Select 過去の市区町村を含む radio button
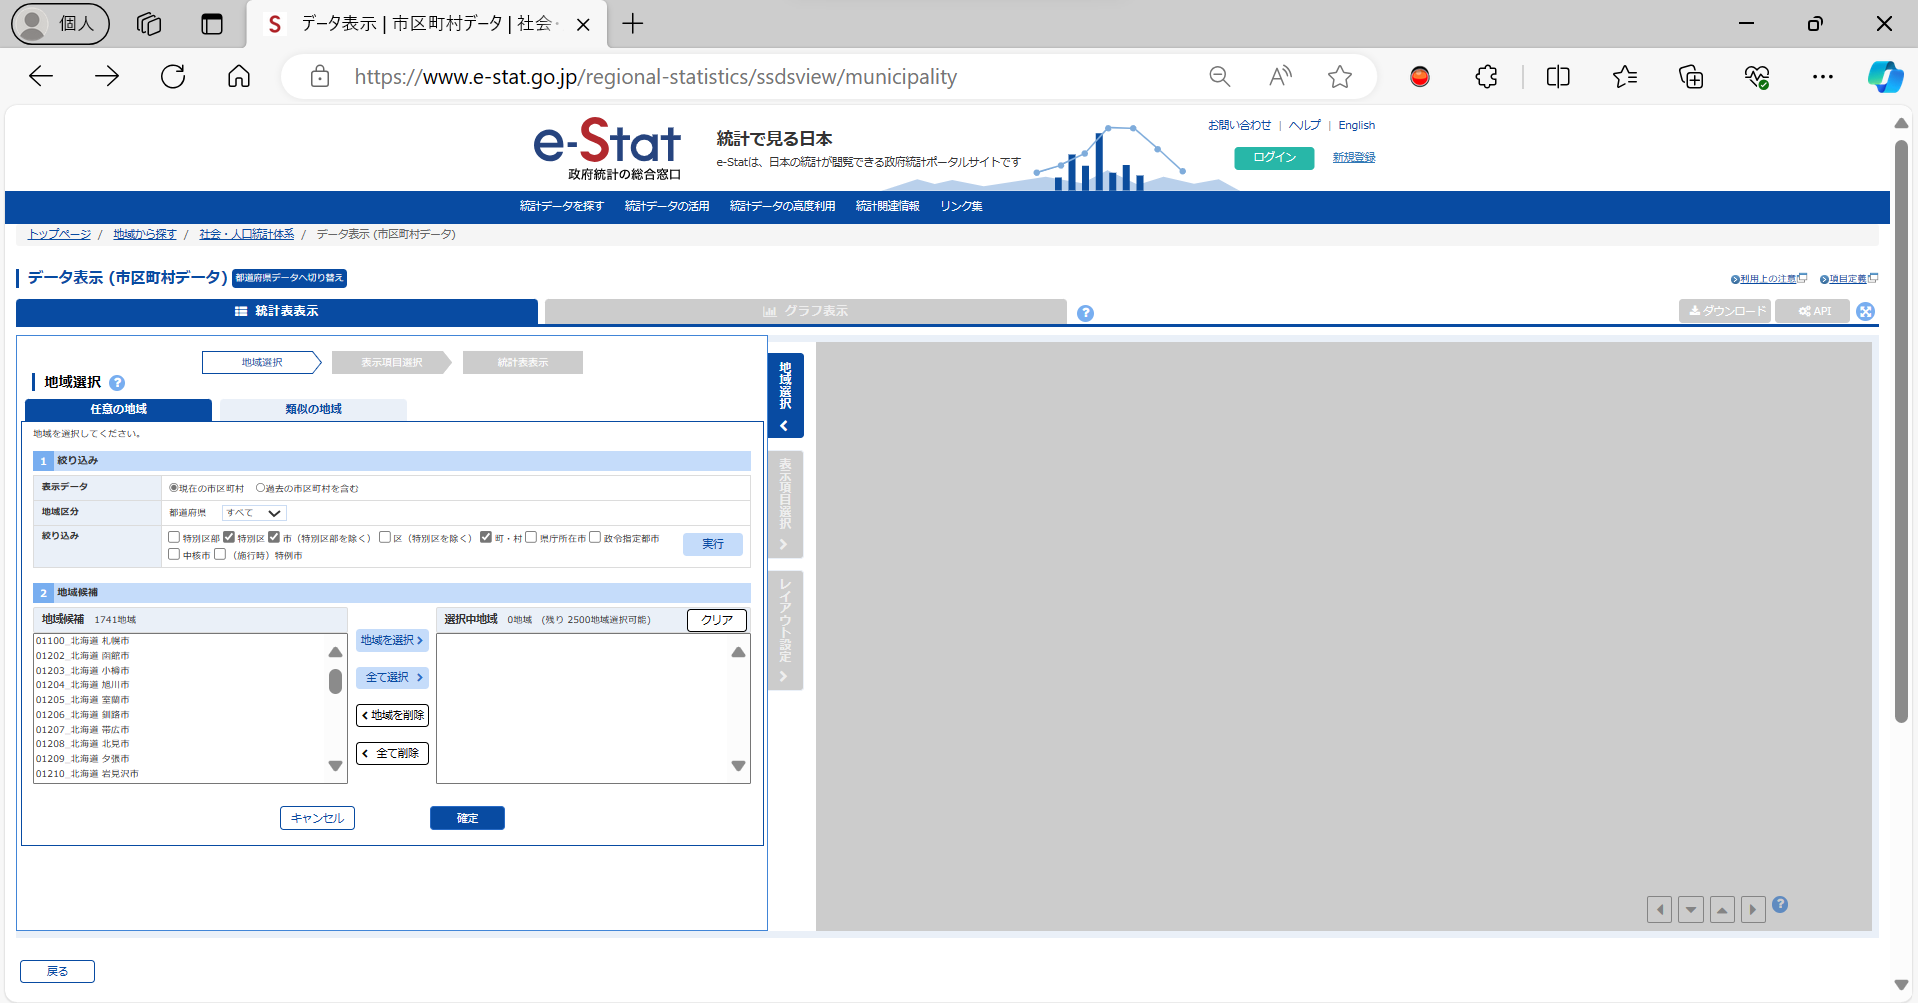The image size is (1918, 1003). click(x=261, y=488)
